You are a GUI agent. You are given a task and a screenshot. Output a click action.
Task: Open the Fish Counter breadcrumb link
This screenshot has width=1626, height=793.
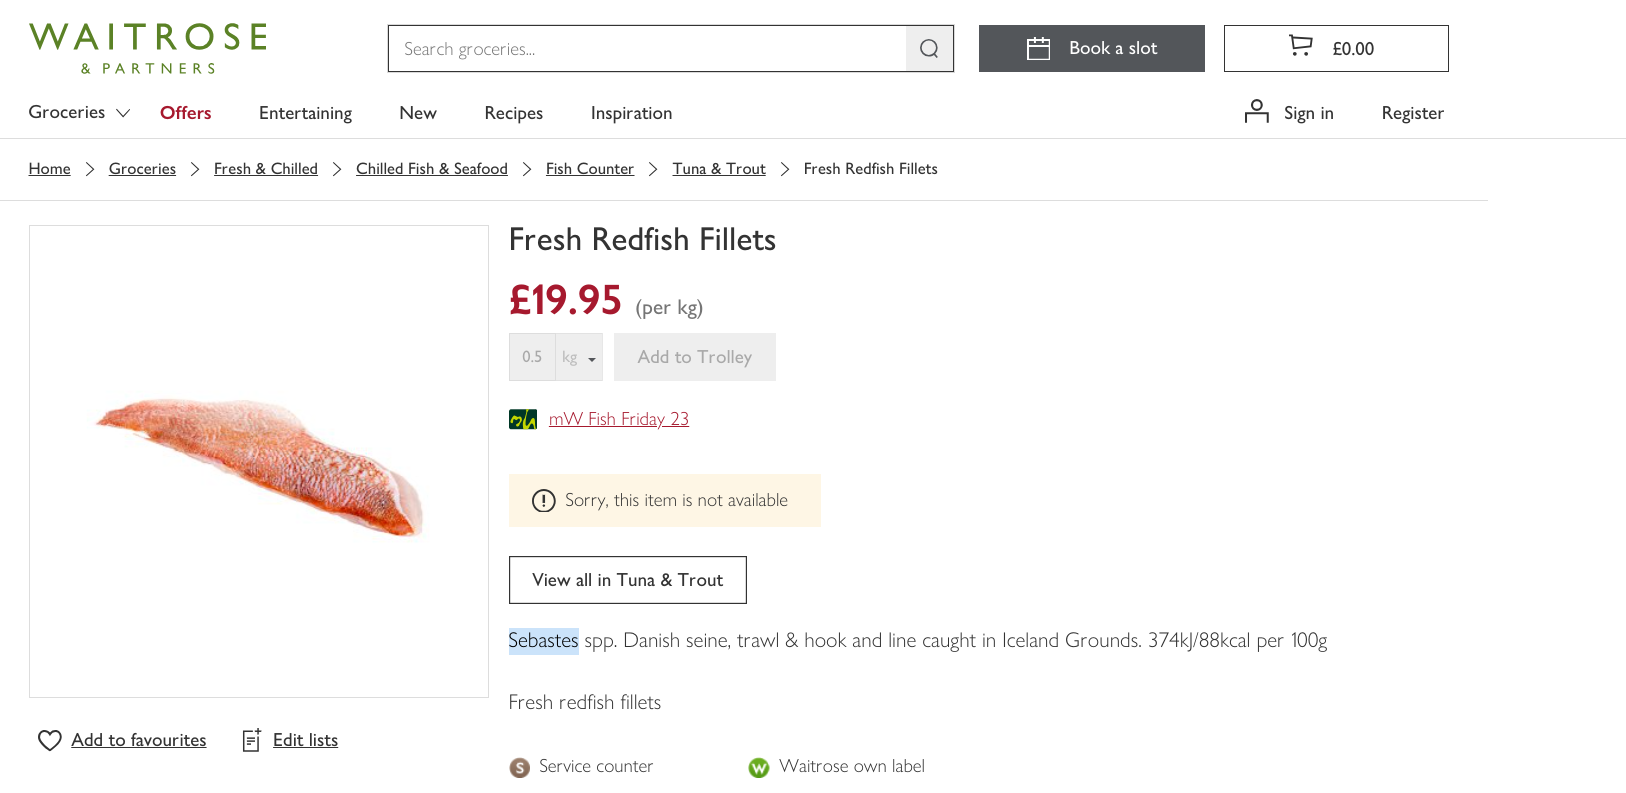coord(589,169)
